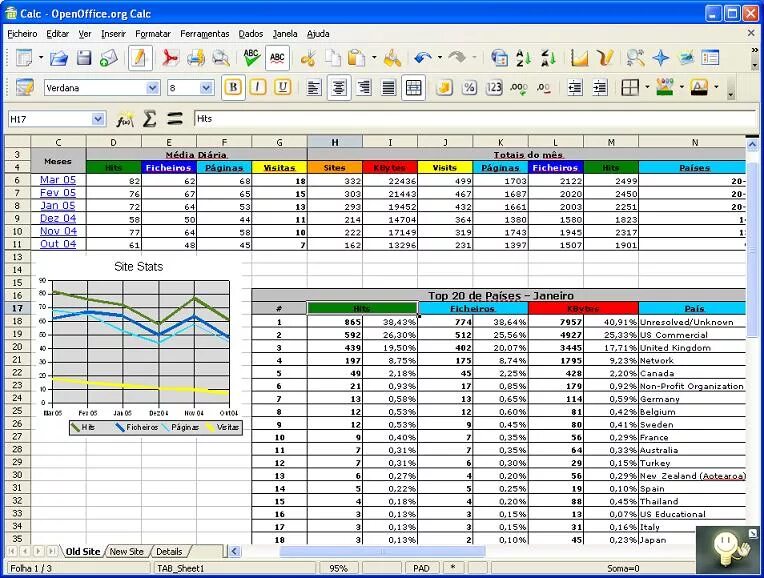764x578 pixels.
Task: Open the Inserir menu
Action: click(x=114, y=34)
